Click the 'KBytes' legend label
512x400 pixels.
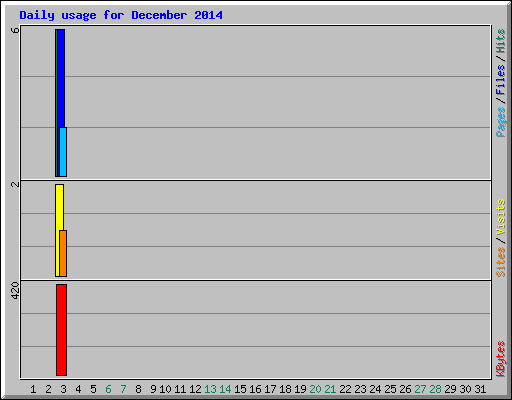[500, 359]
